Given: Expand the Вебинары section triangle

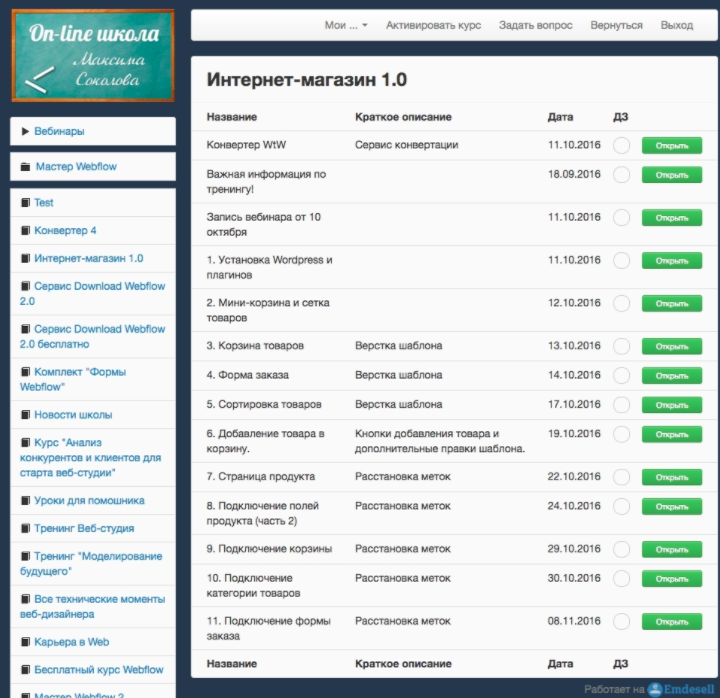Looking at the screenshot, I should 25,131.
